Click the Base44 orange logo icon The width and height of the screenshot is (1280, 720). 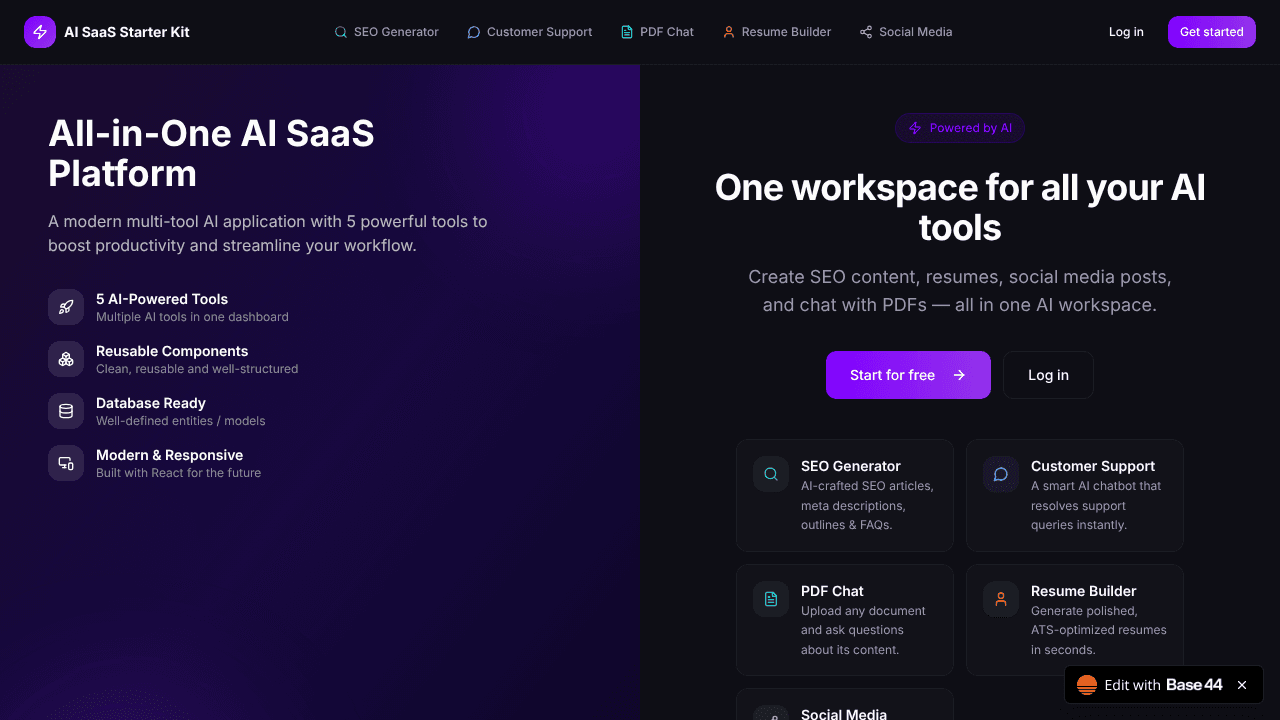pyautogui.click(x=1086, y=685)
